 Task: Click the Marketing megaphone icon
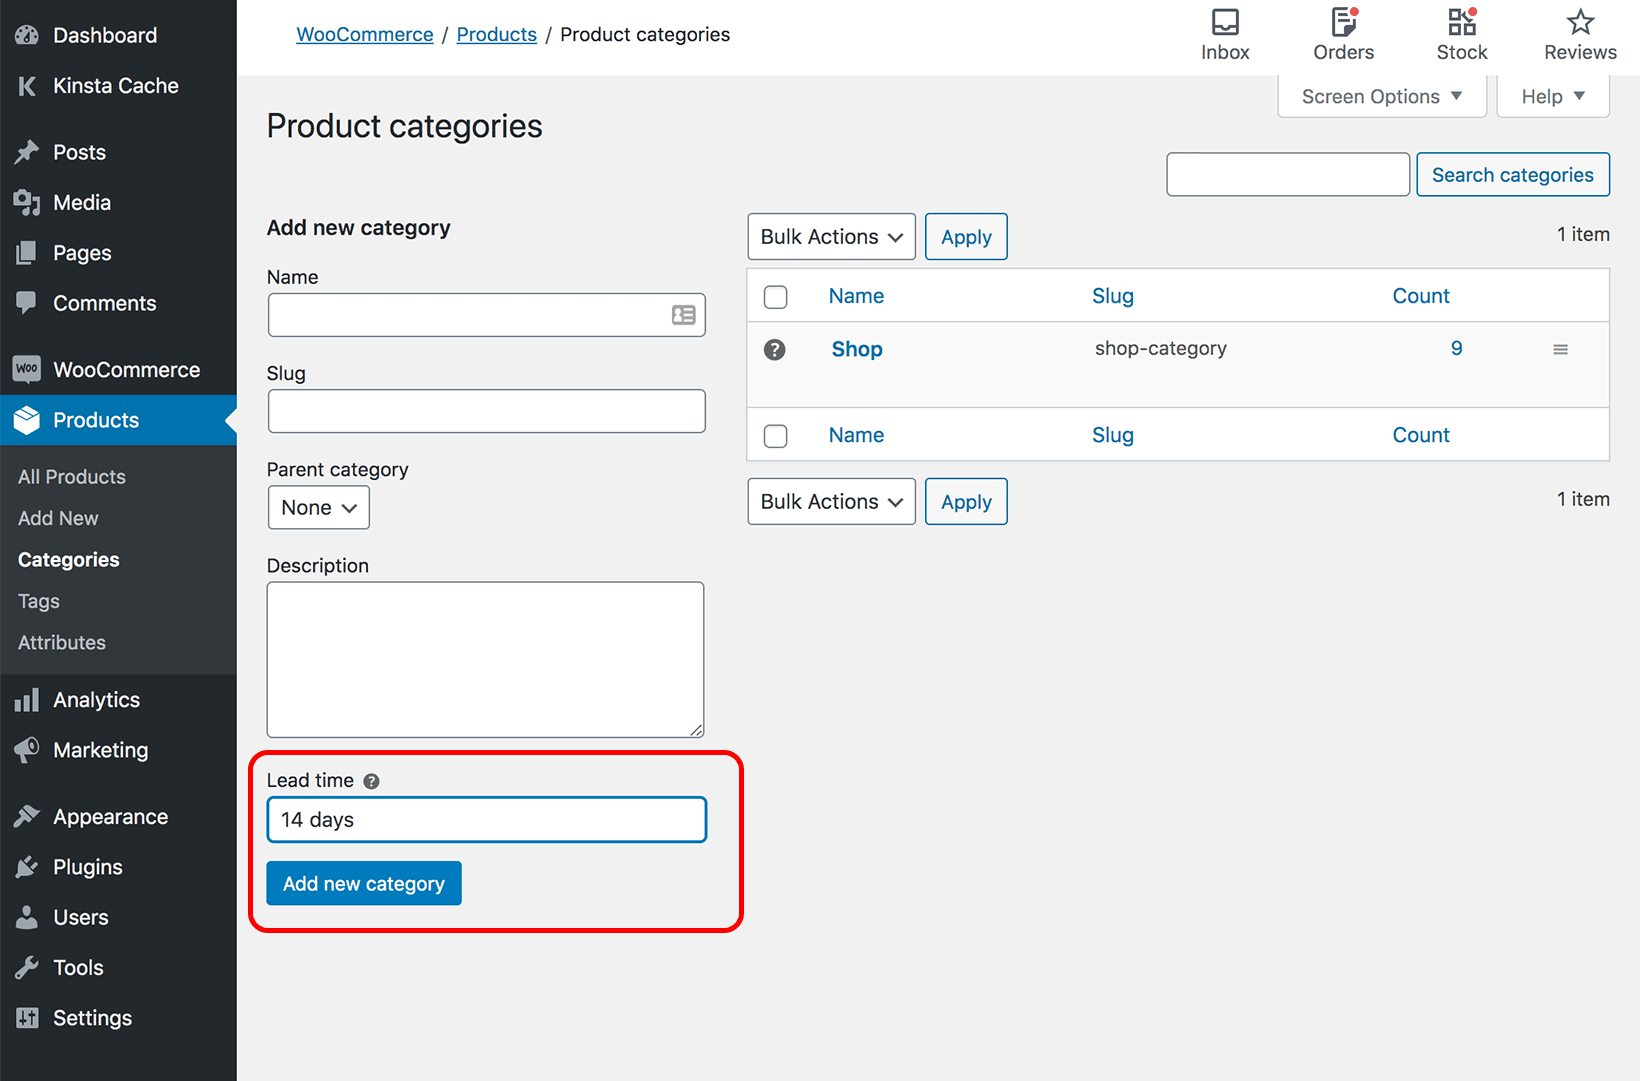pyautogui.click(x=27, y=750)
